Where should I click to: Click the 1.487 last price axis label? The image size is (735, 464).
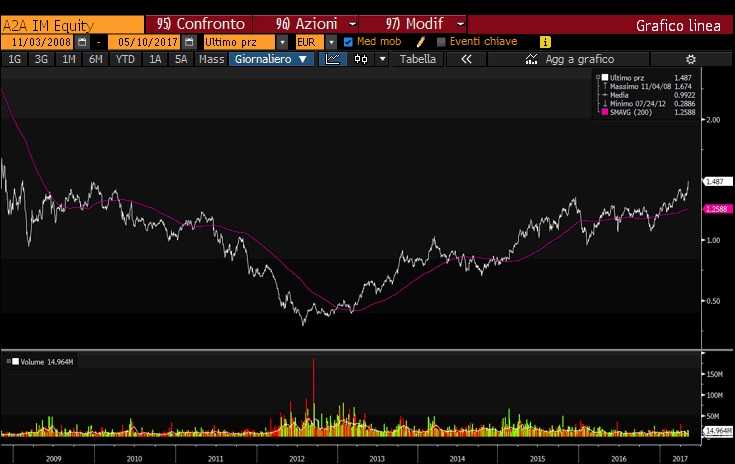click(718, 181)
